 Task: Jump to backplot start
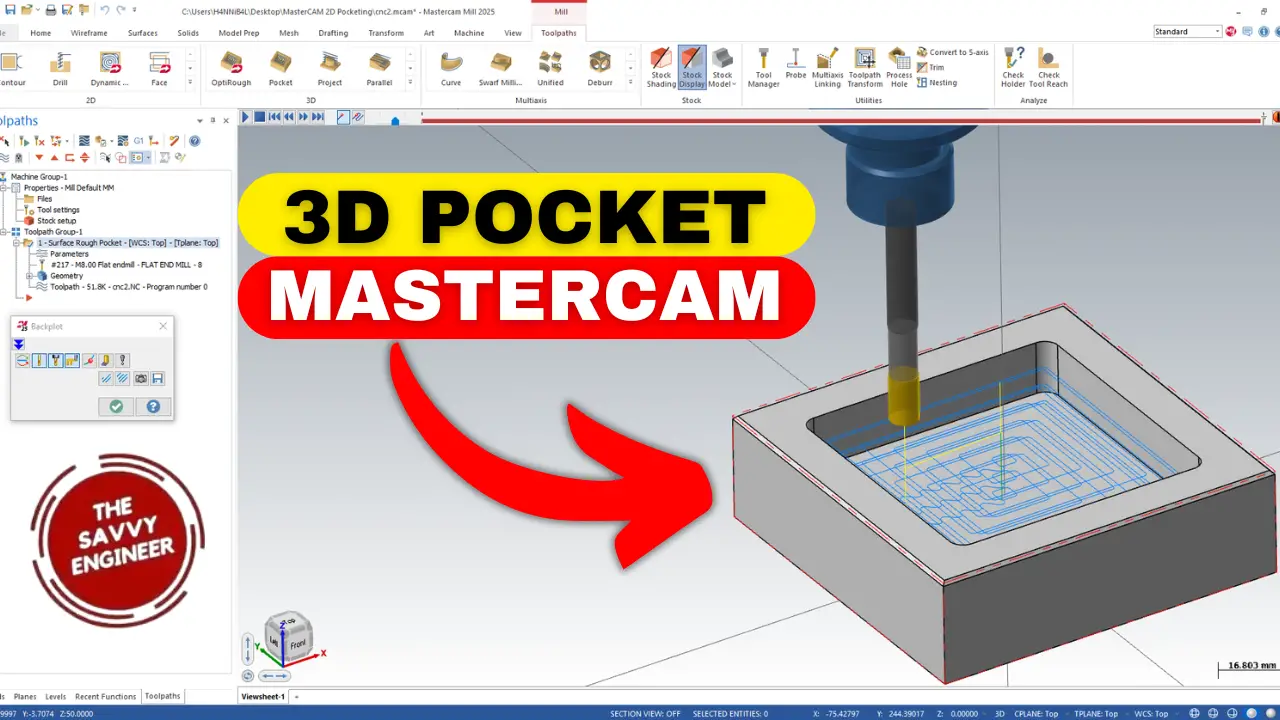coord(274,117)
